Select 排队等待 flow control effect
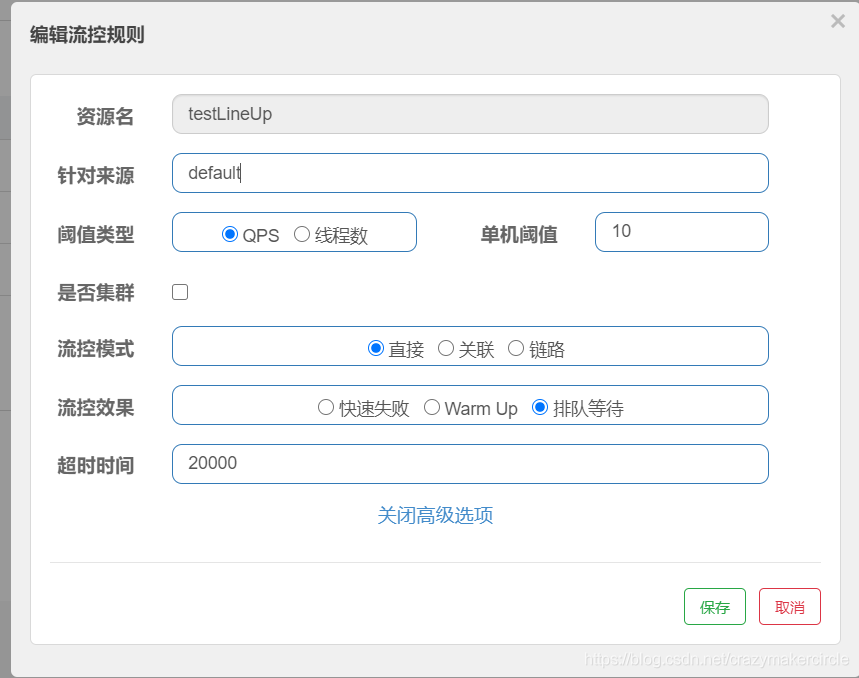Image resolution: width=859 pixels, height=678 pixels. (540, 407)
